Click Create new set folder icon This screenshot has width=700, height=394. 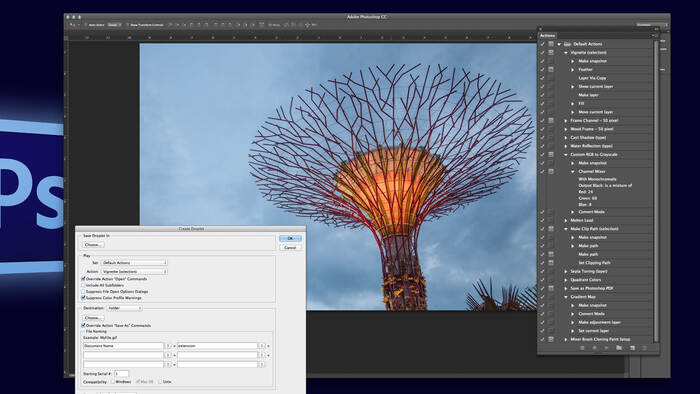tap(619, 348)
